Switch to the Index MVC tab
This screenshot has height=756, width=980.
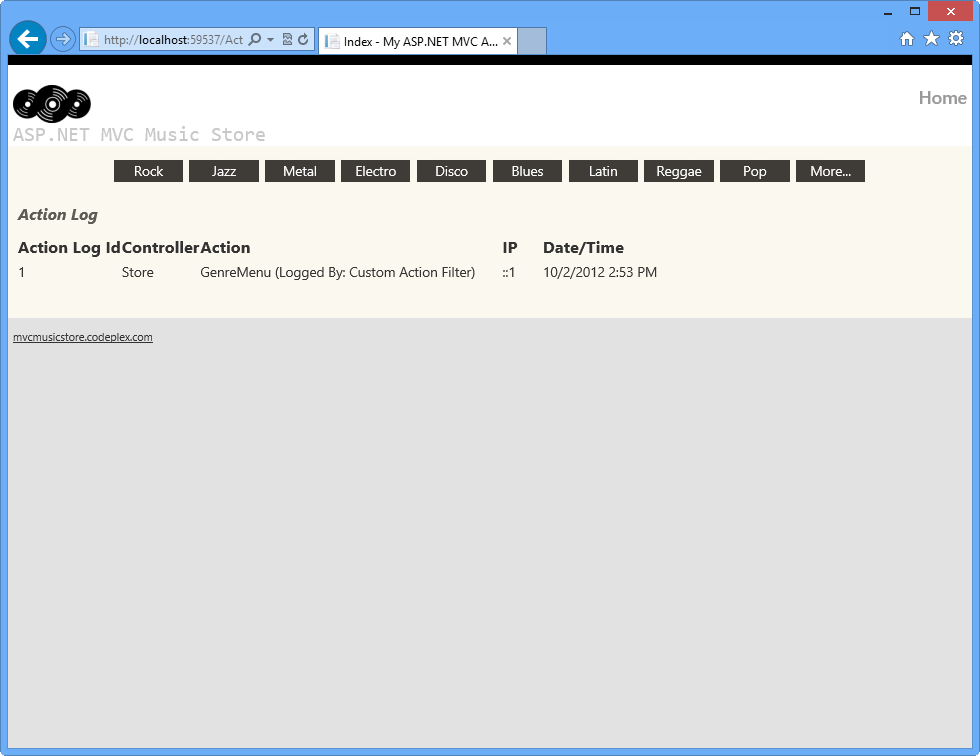413,41
